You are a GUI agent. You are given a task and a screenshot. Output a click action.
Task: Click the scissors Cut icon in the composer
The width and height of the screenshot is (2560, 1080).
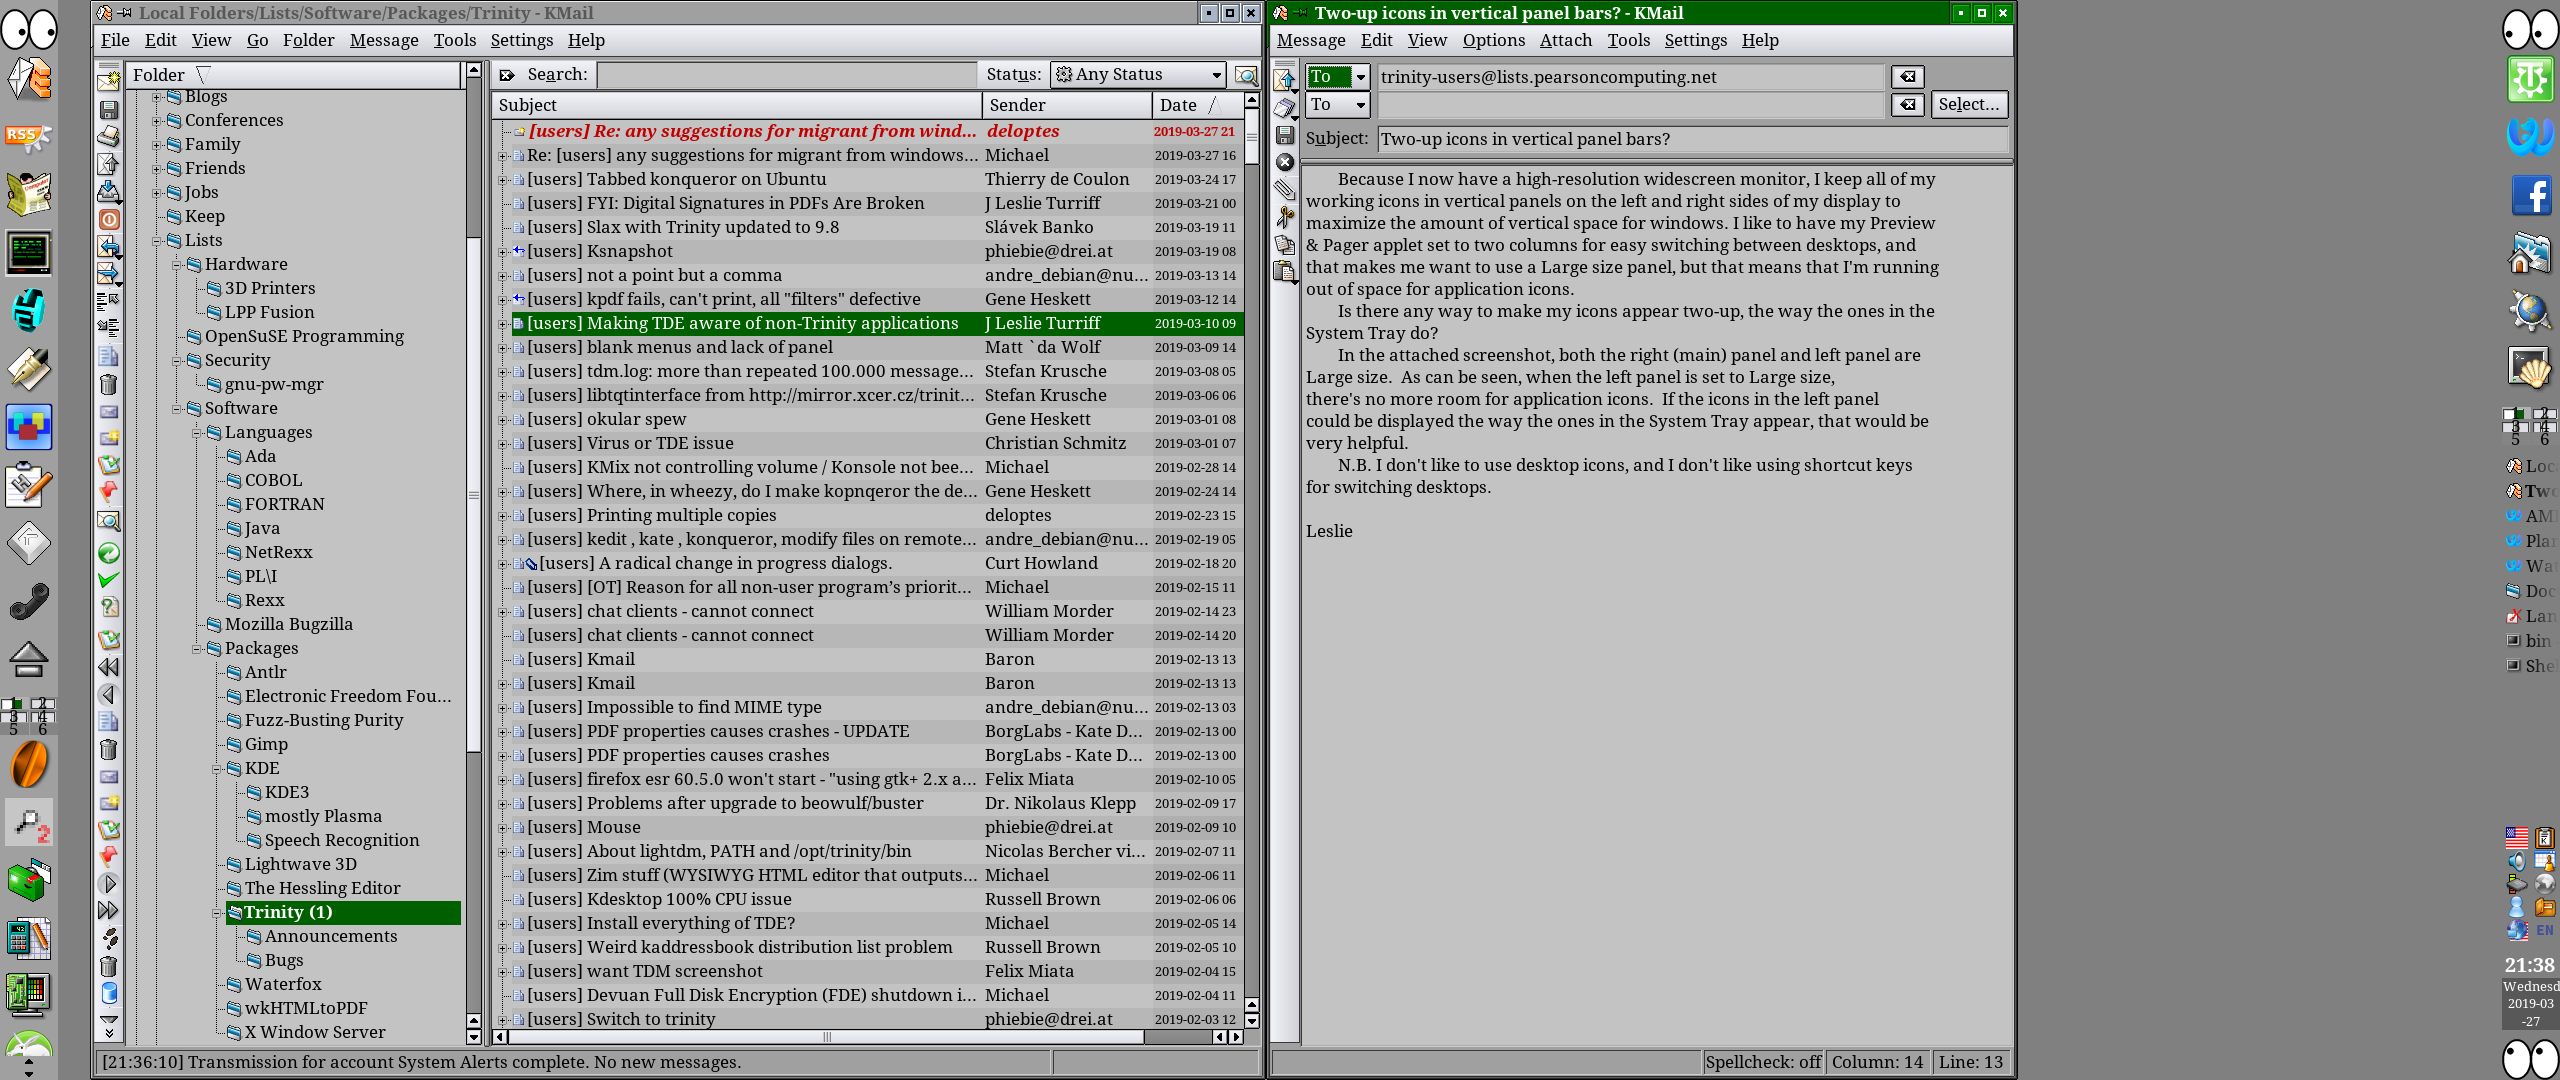[x=1285, y=217]
